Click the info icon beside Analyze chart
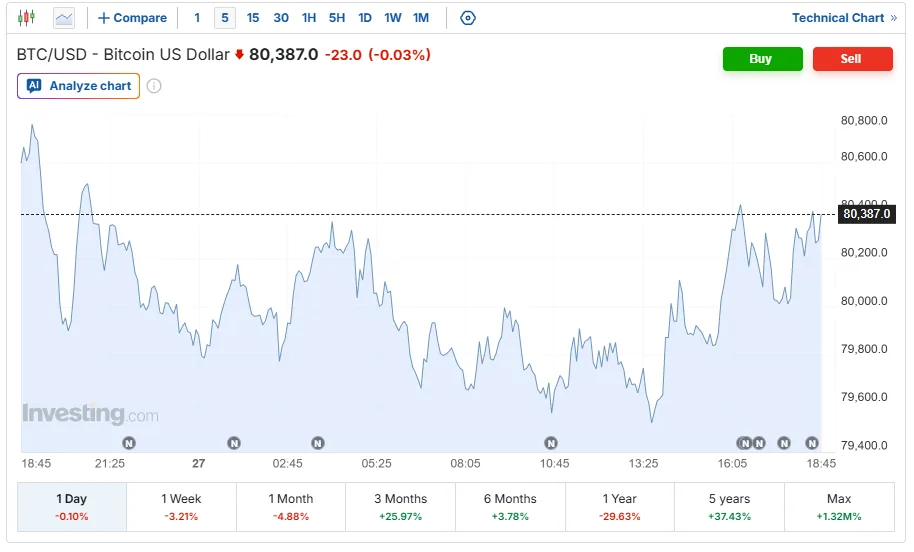 (154, 86)
